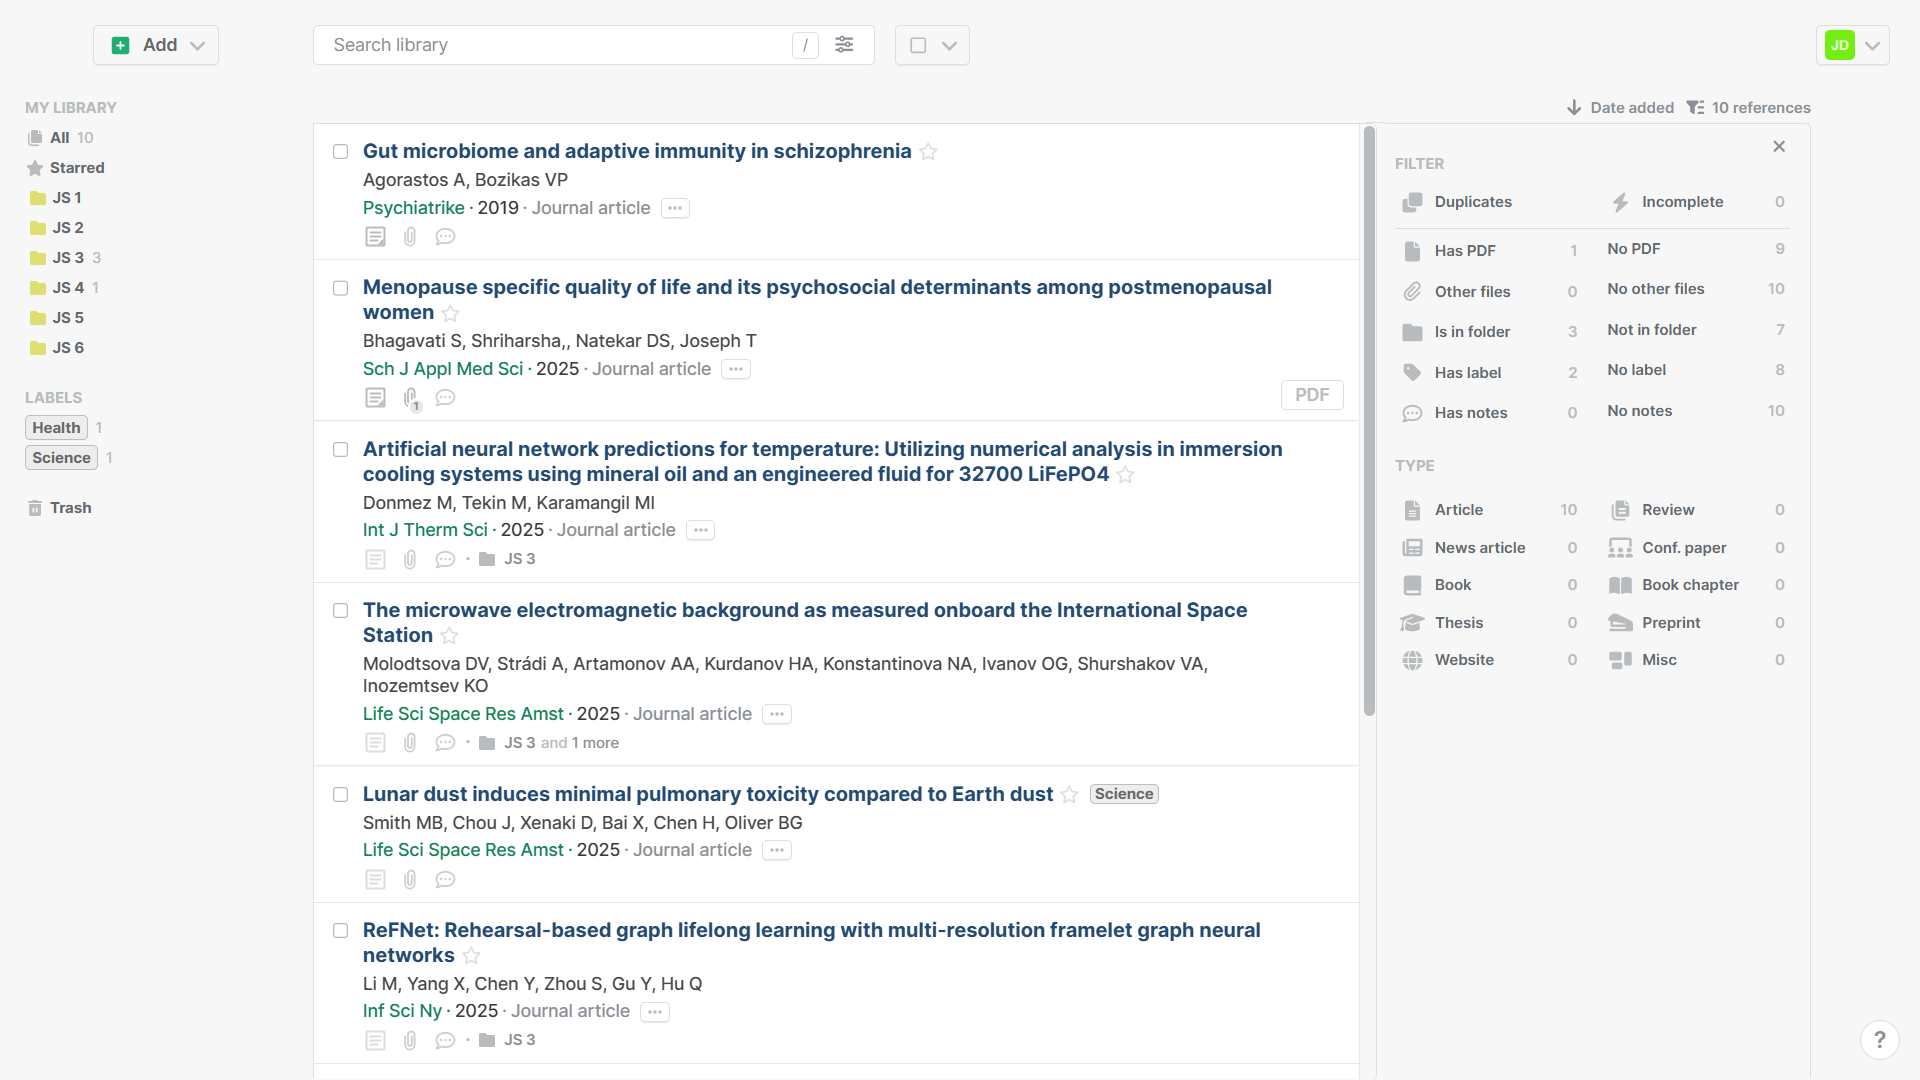Image resolution: width=1920 pixels, height=1080 pixels.
Task: Click attachment paperclip on Menopause reference
Action: point(410,398)
